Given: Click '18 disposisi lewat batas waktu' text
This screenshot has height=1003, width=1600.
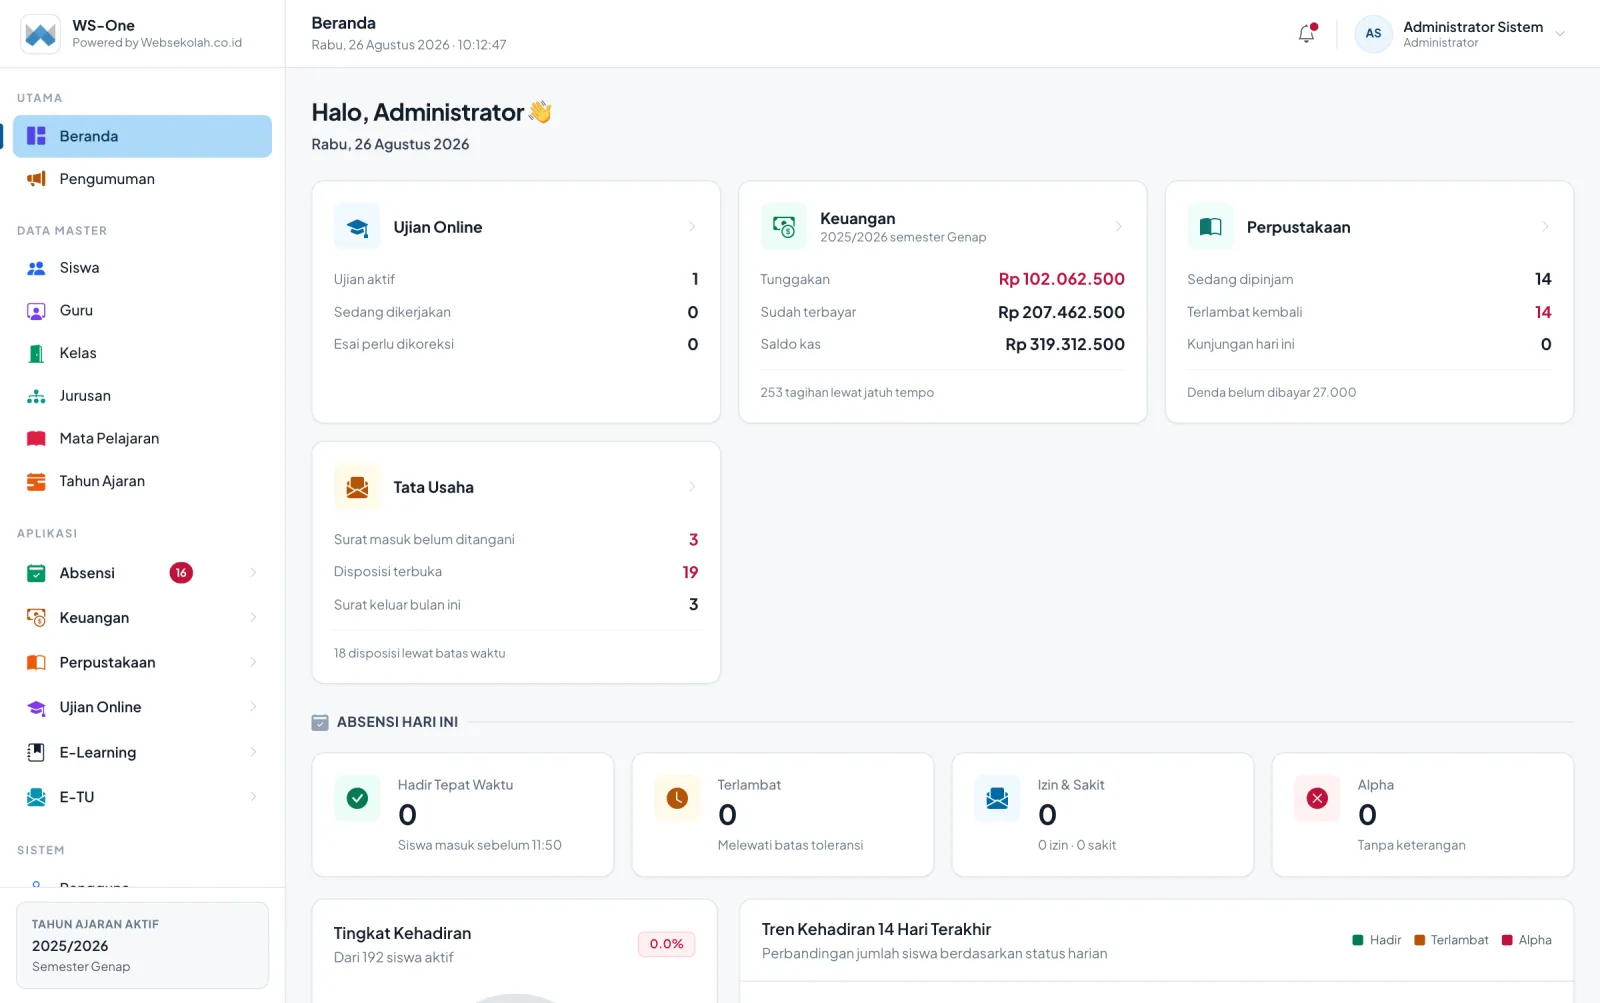Looking at the screenshot, I should point(419,653).
